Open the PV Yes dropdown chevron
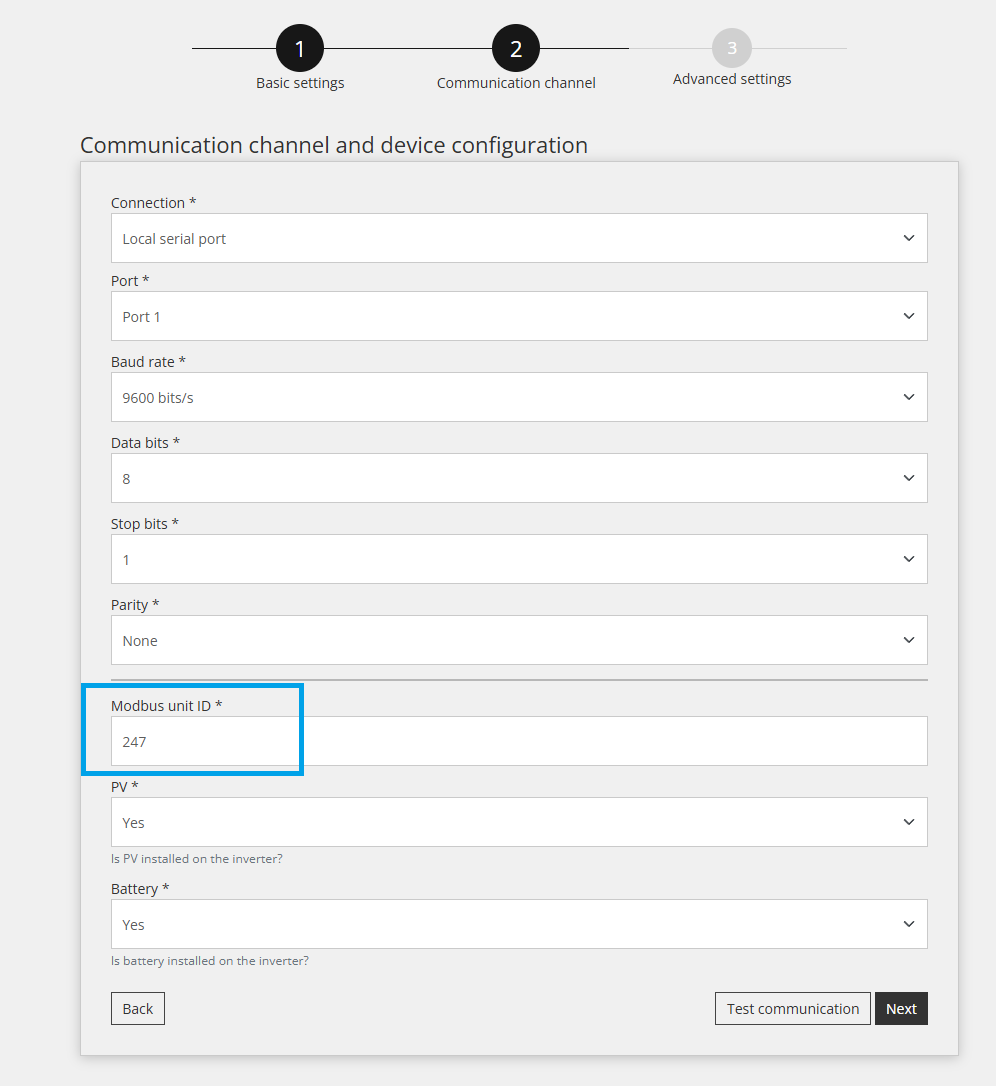Screen dimensions: 996x1086 909,822
